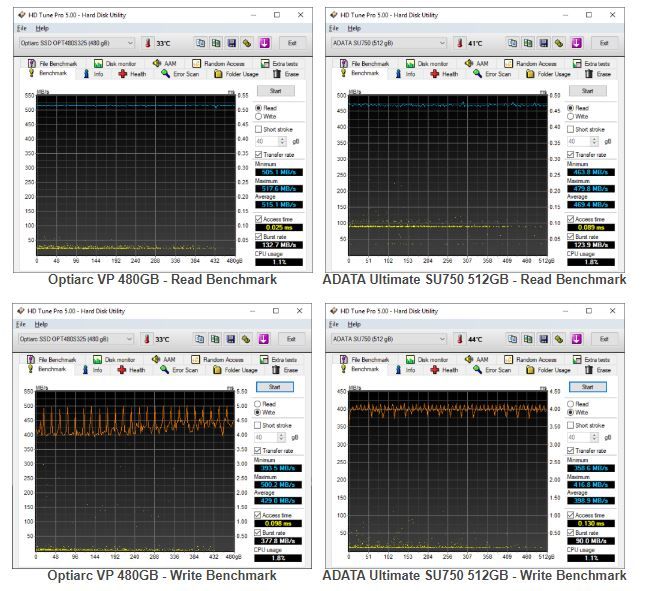Click thermometer icon beside 41°C in ADATA Read window
Screen dimensions: 663x591
pyautogui.click(x=460, y=43)
